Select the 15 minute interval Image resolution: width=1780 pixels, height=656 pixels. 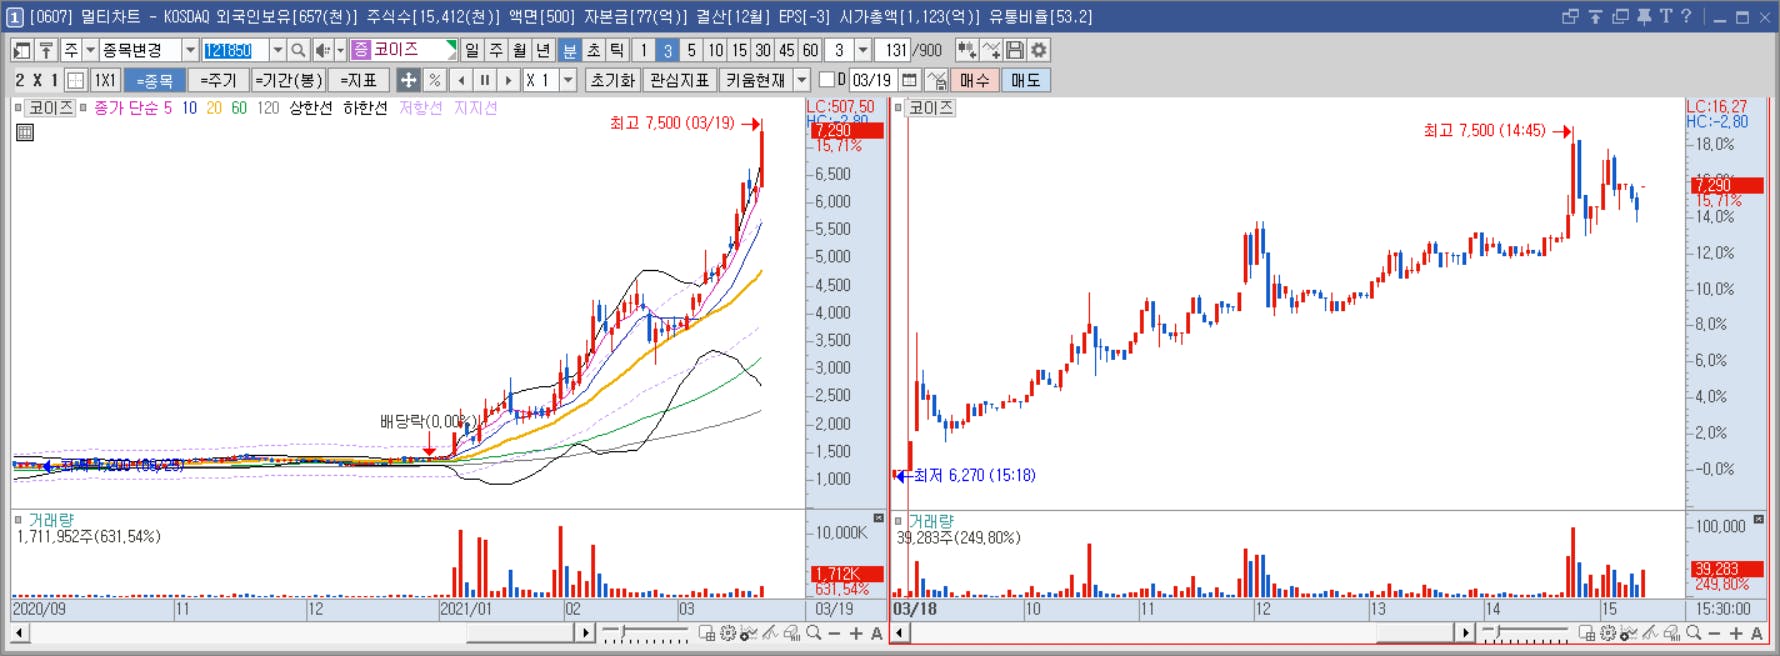(x=739, y=50)
